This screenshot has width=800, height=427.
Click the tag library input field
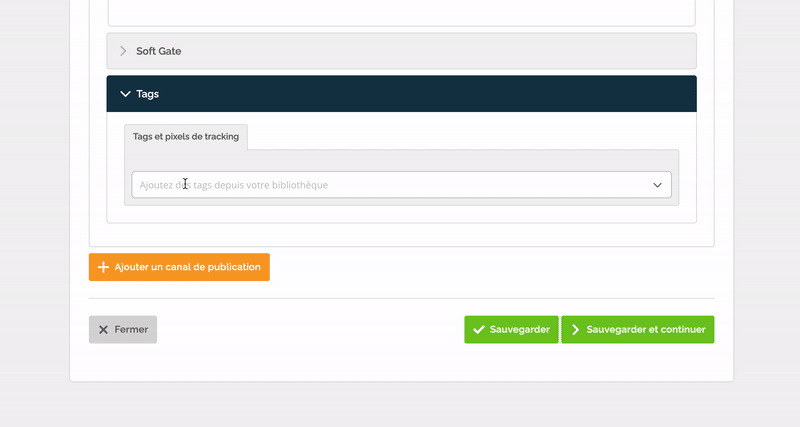click(x=402, y=185)
